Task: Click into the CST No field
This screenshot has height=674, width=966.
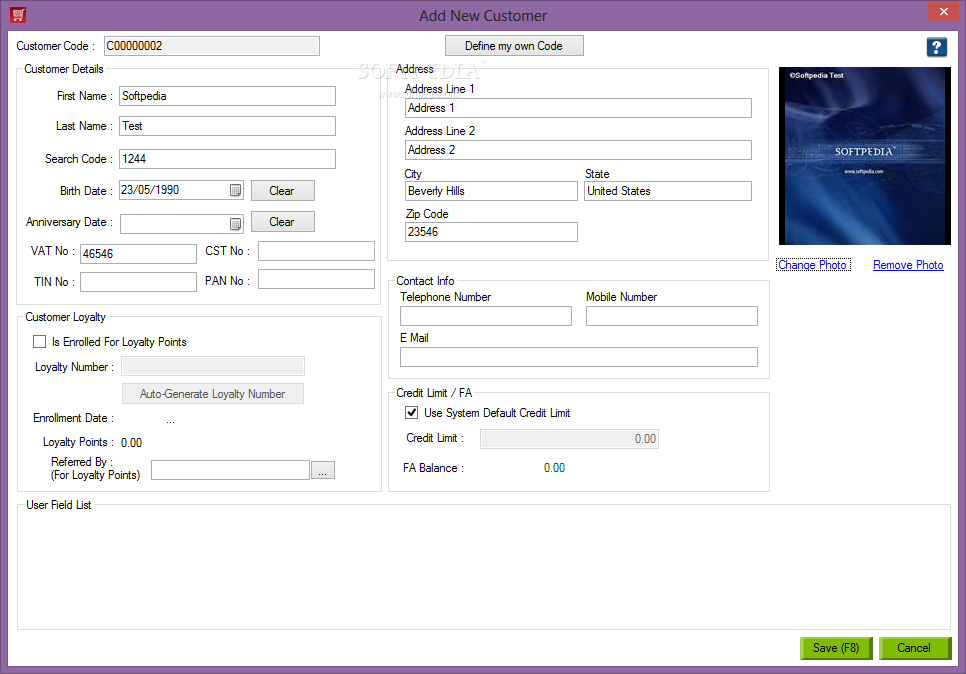Action: point(316,251)
